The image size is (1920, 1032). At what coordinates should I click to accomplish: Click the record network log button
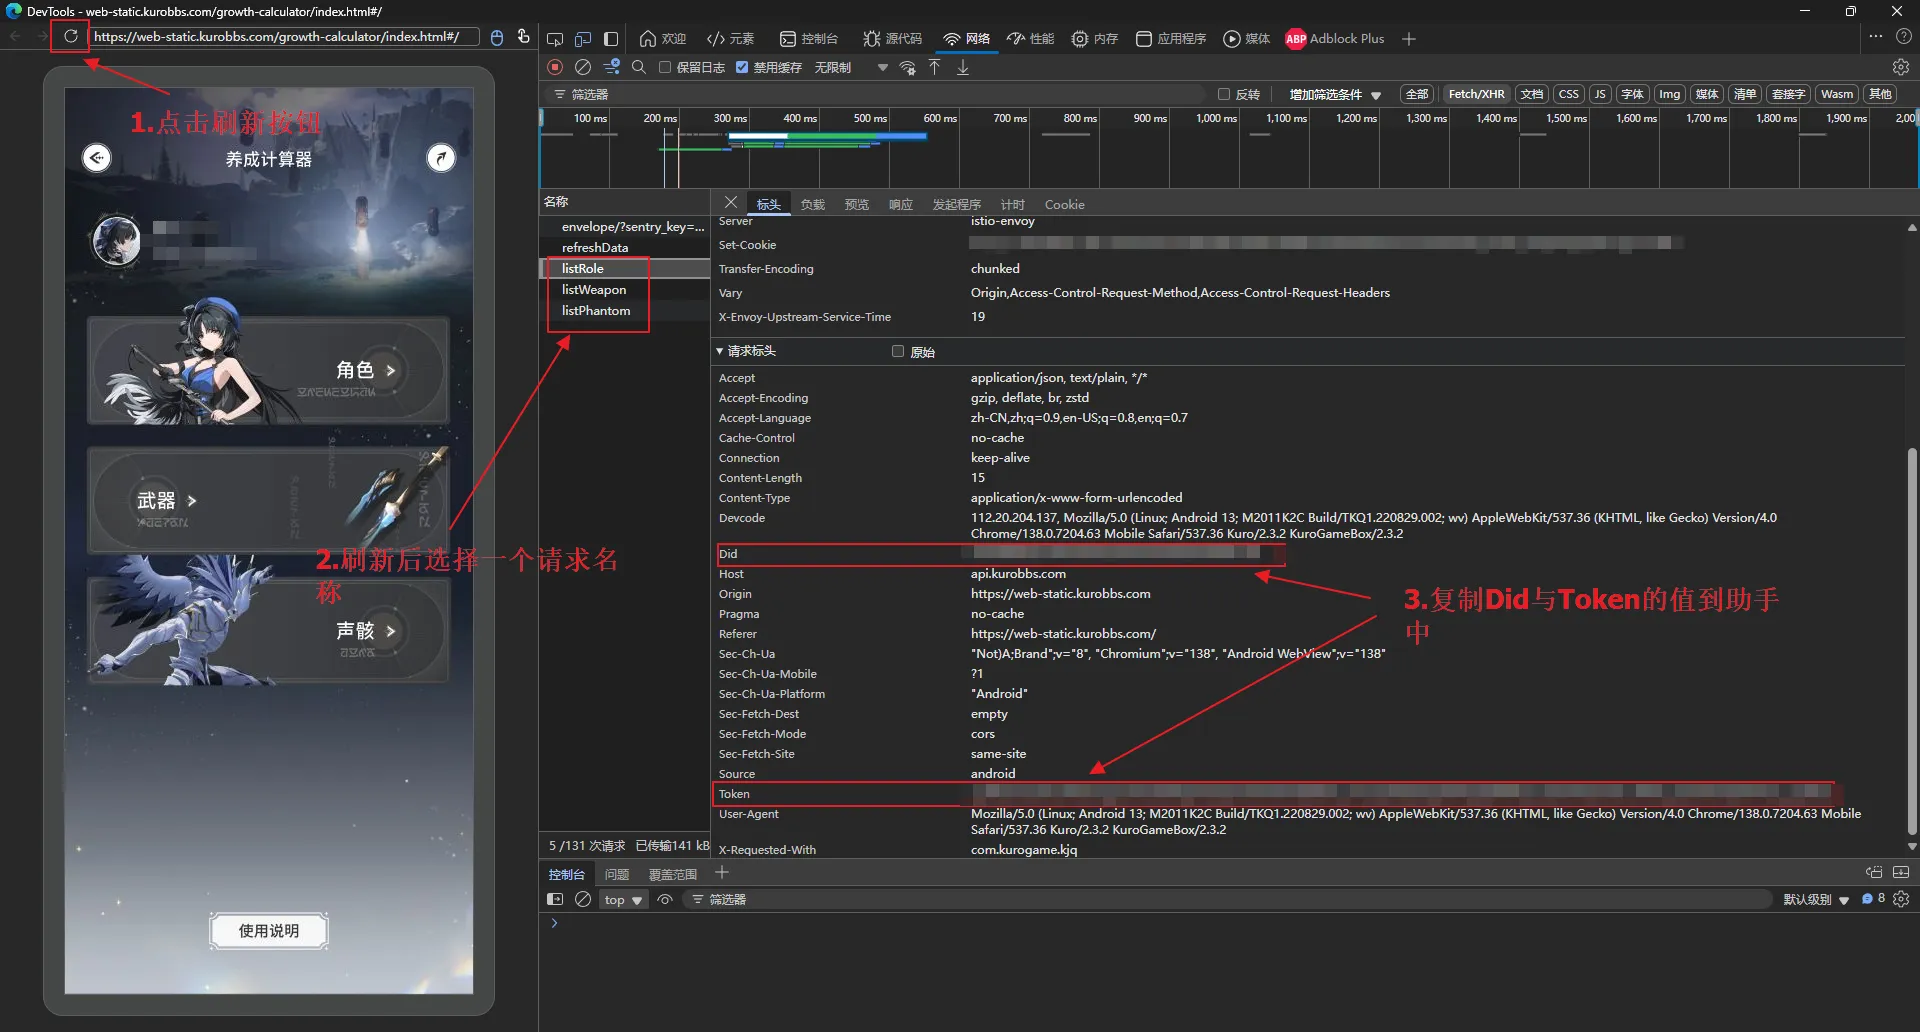(x=555, y=67)
